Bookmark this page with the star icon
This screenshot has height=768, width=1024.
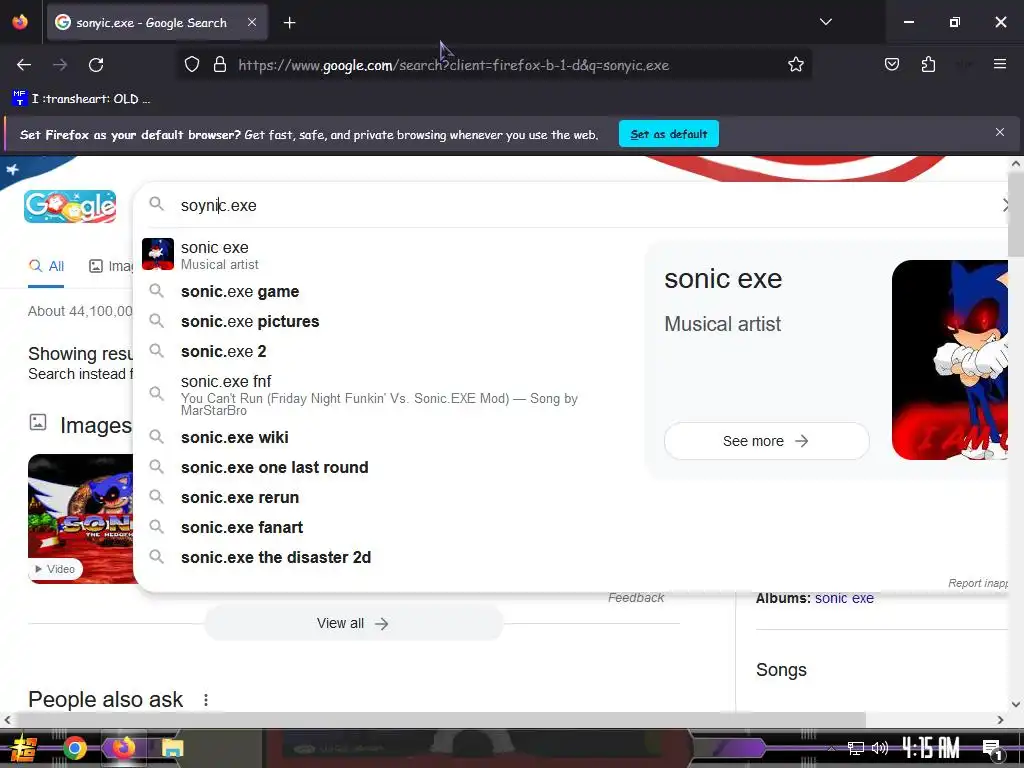click(795, 65)
